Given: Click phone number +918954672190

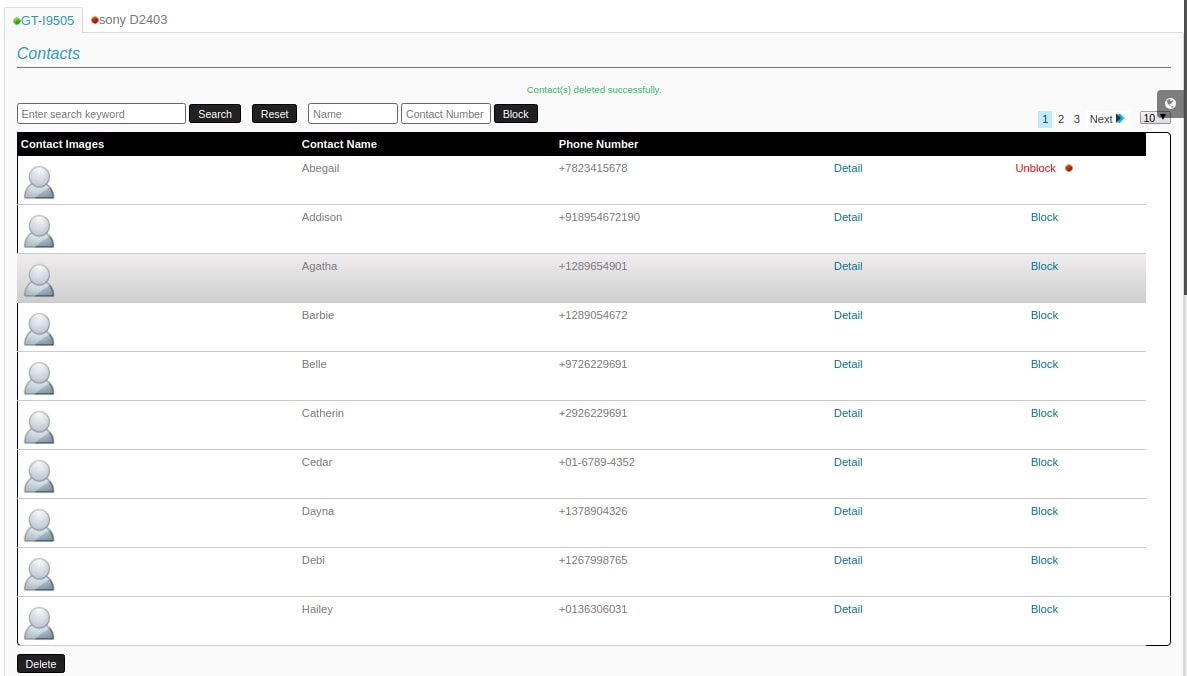Looking at the screenshot, I should [599, 217].
